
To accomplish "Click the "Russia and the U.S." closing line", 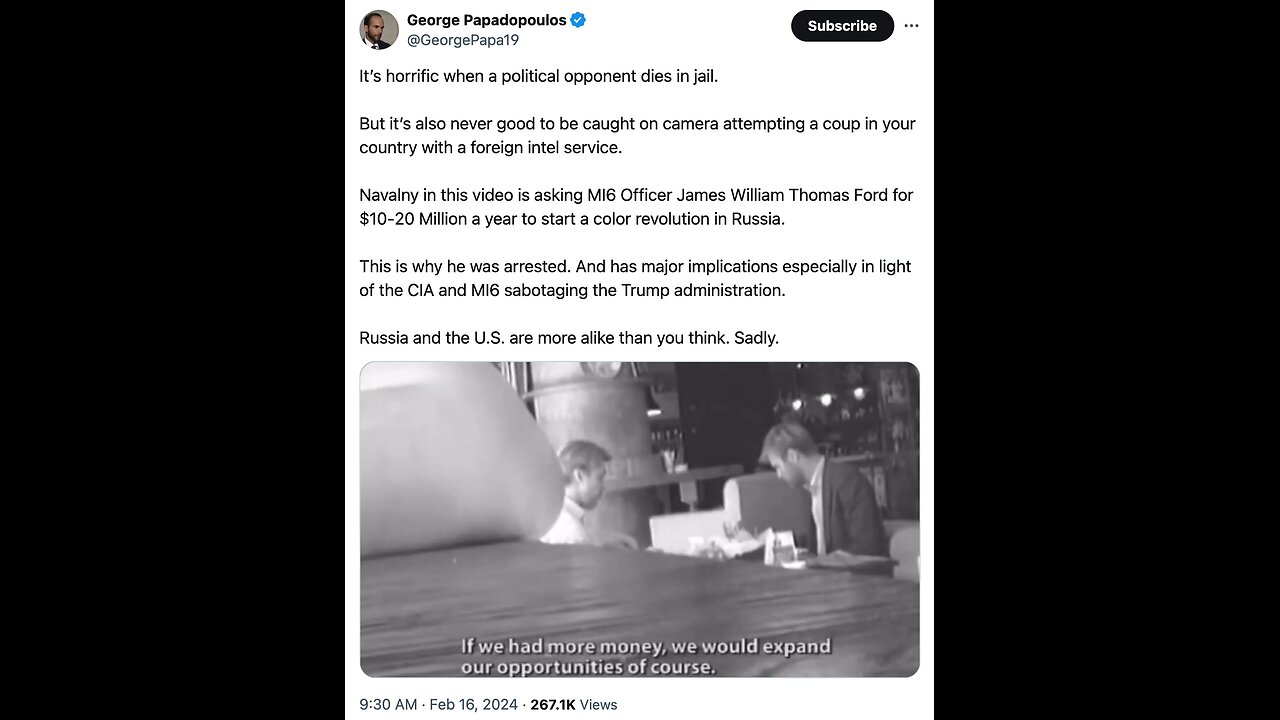I will pyautogui.click(x=568, y=338).
